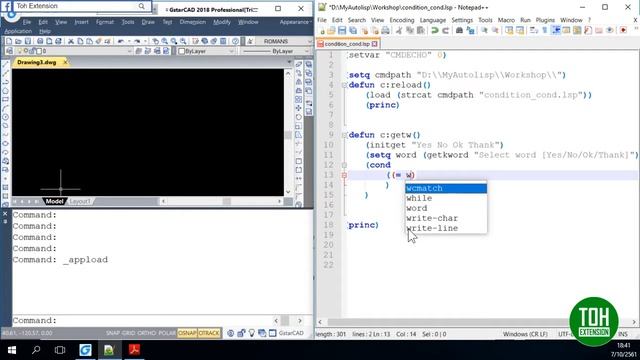Screen dimensions: 640x360
Task: Click the Print icon in Notepad++ toolbar
Action: 385,30
